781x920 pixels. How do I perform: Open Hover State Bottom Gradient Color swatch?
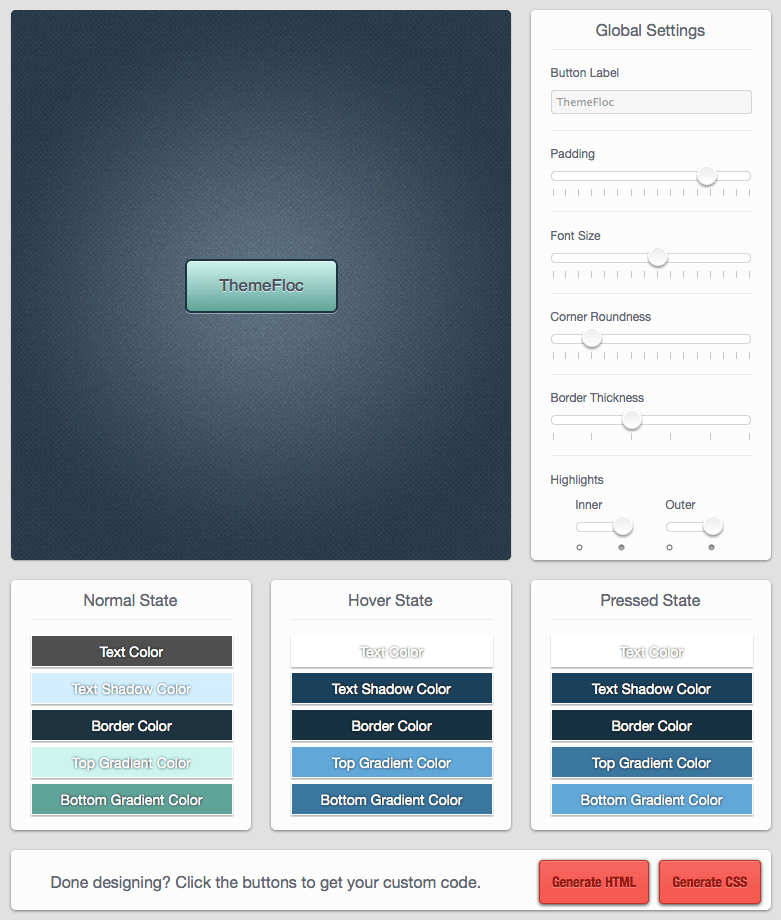click(x=391, y=799)
